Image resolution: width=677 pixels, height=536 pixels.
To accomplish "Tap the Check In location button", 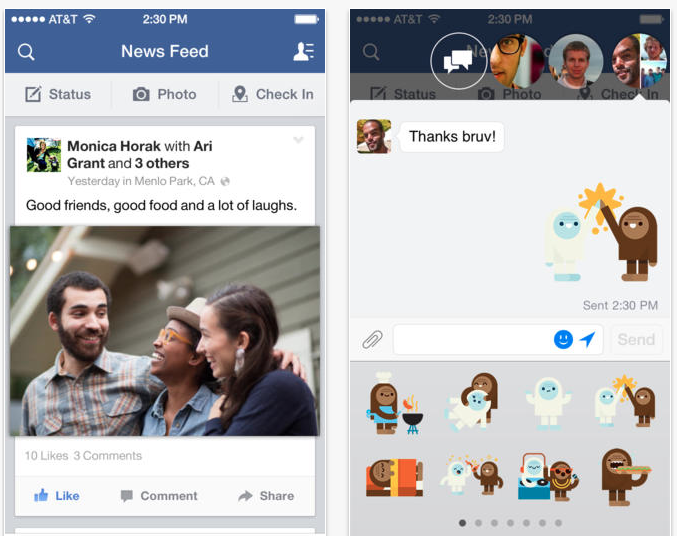I will (x=272, y=94).
